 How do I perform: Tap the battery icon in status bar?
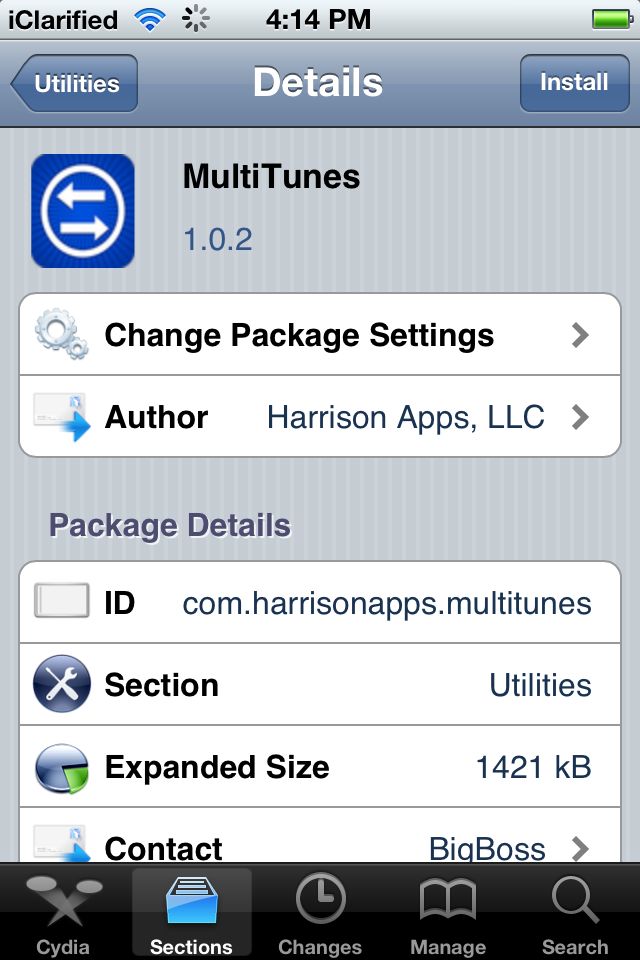tap(612, 20)
